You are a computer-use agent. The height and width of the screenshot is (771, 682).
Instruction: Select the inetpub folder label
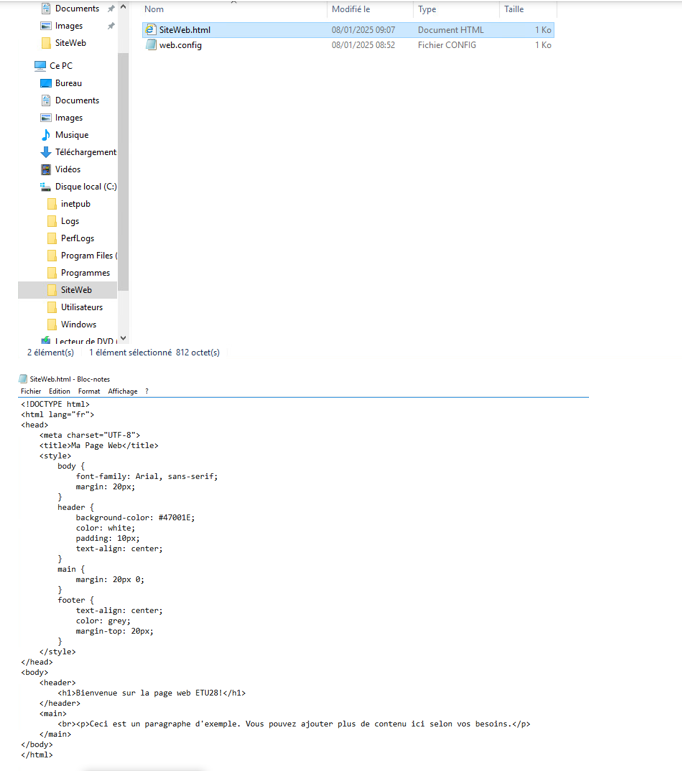[x=76, y=204]
